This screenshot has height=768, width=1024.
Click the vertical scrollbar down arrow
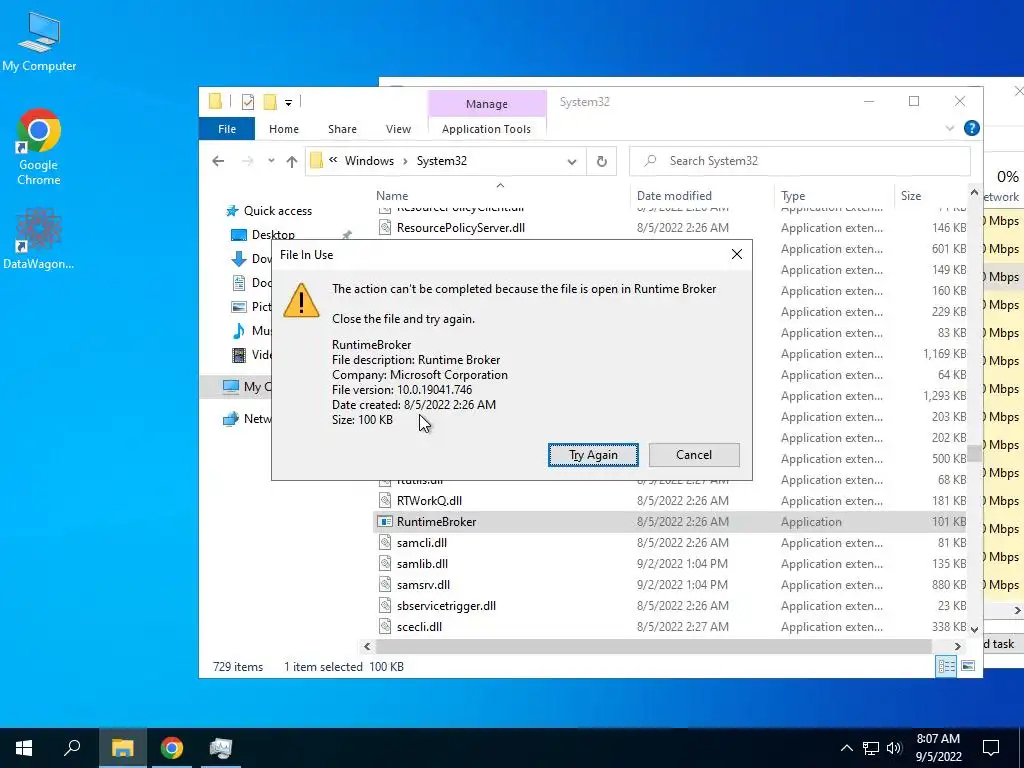coord(974,630)
